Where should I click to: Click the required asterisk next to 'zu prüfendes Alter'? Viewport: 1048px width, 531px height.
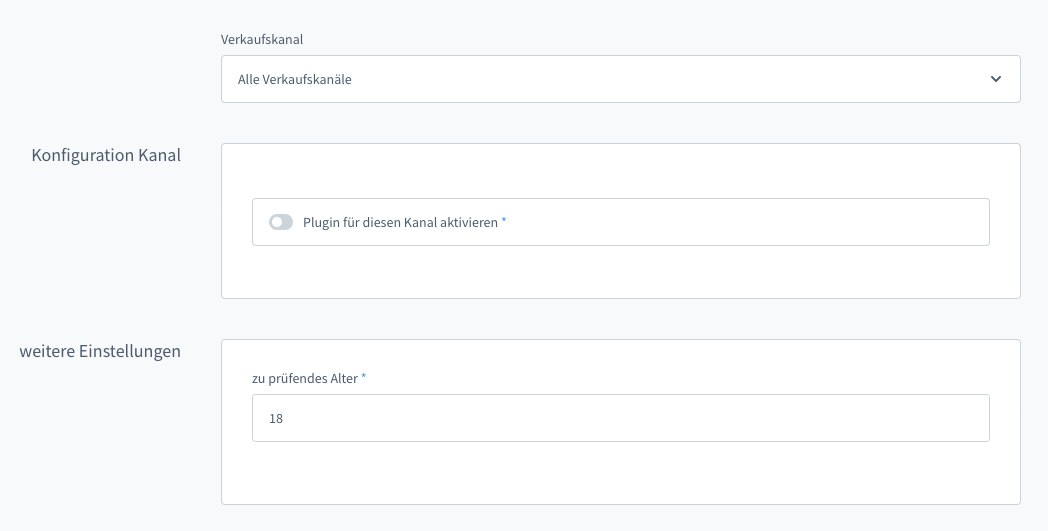[364, 376]
